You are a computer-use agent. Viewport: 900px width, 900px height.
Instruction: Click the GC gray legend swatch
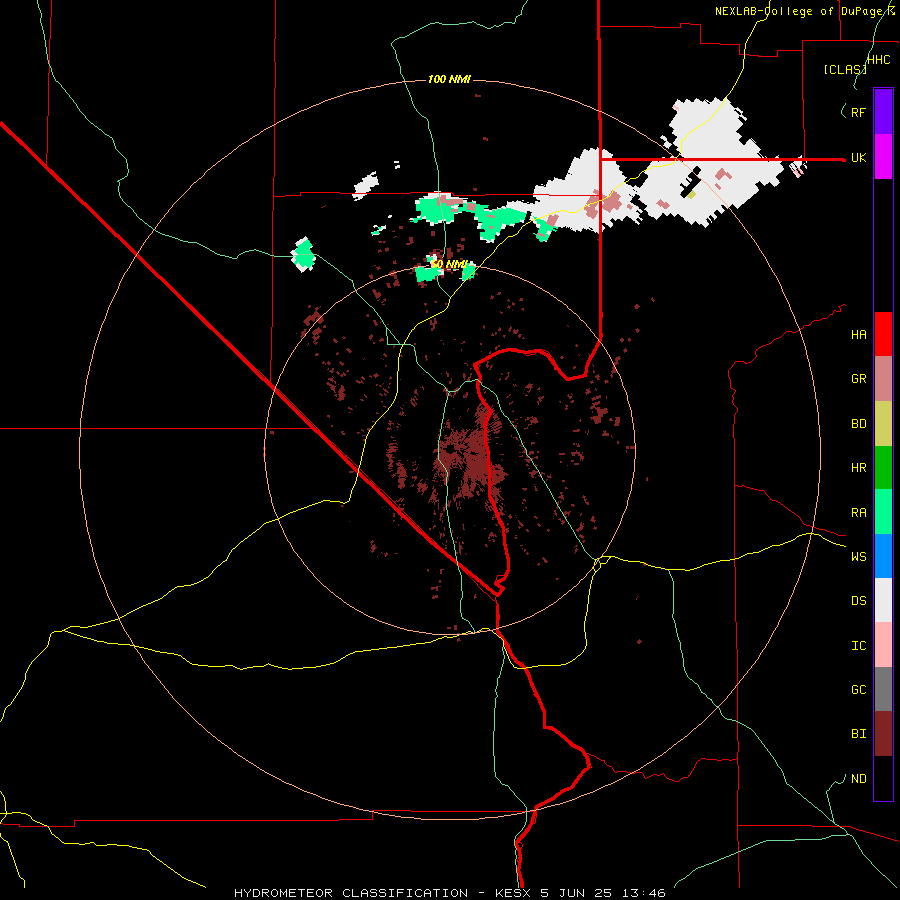click(x=883, y=689)
